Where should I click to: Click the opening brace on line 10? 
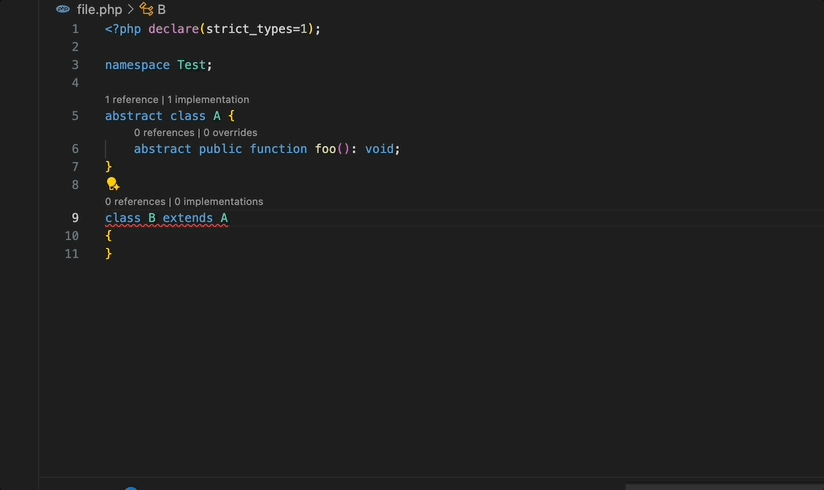point(109,236)
